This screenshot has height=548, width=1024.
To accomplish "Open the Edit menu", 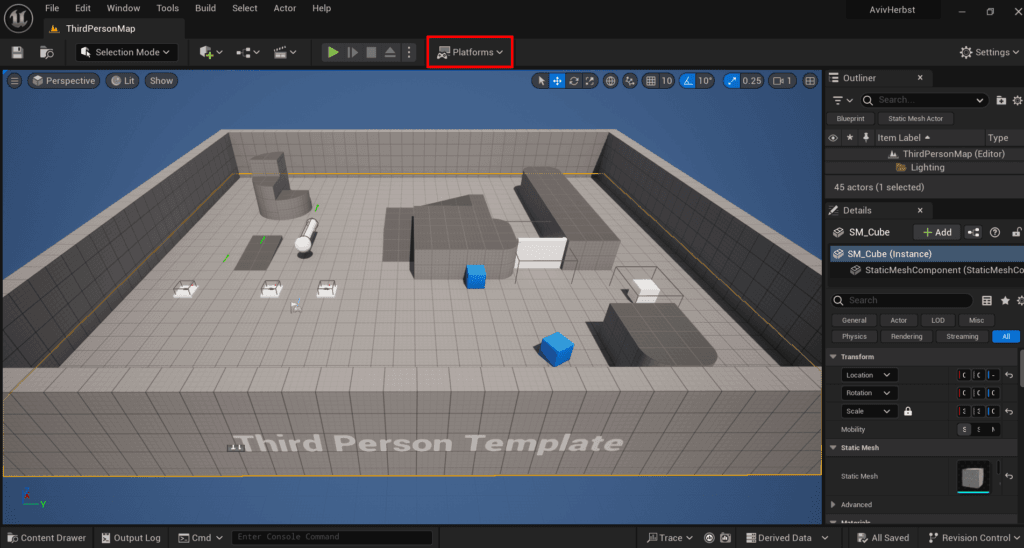I will pos(83,8).
